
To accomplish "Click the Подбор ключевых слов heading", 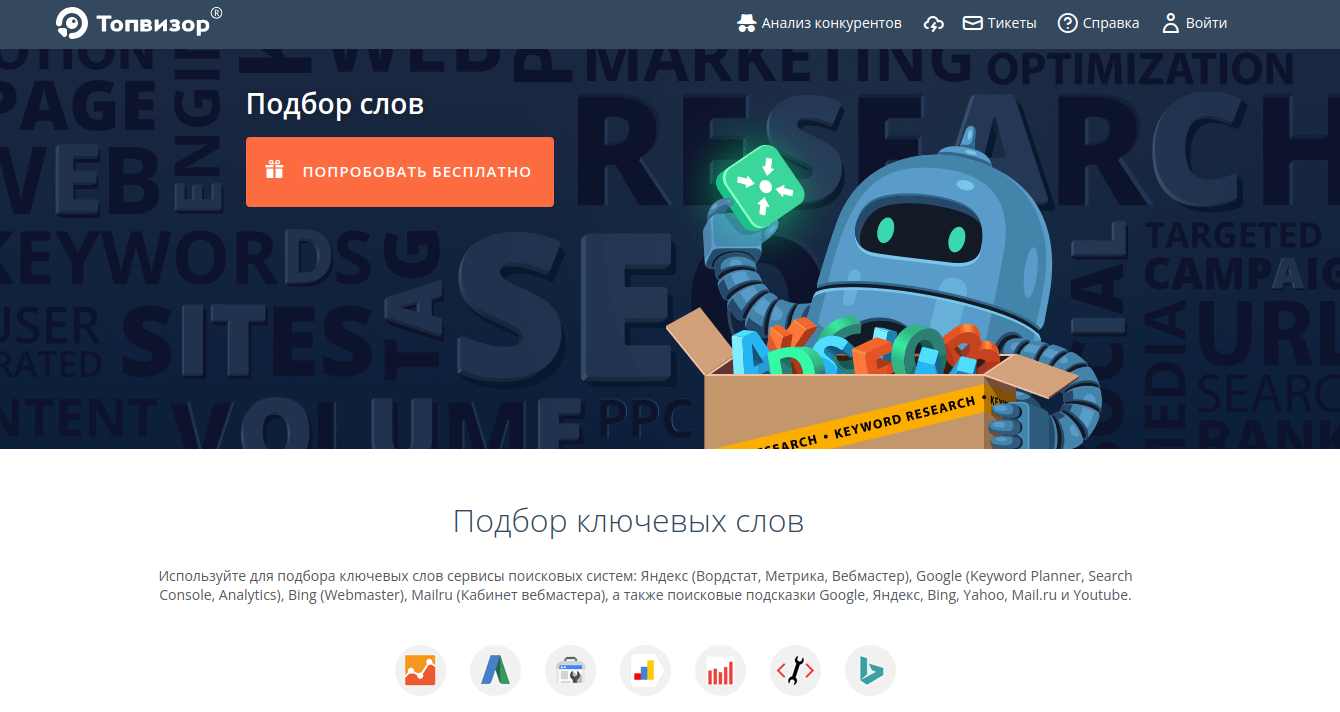I will [628, 521].
